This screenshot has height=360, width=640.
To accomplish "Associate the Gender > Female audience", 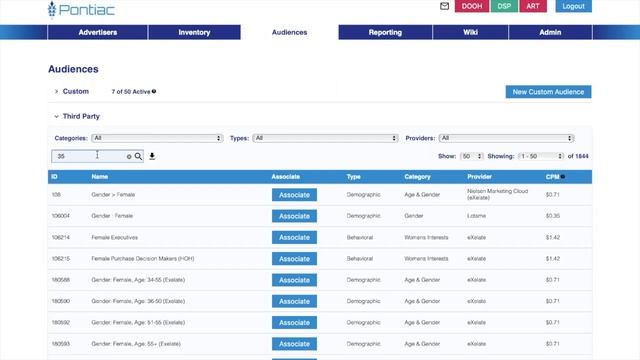I will pyautogui.click(x=294, y=195).
